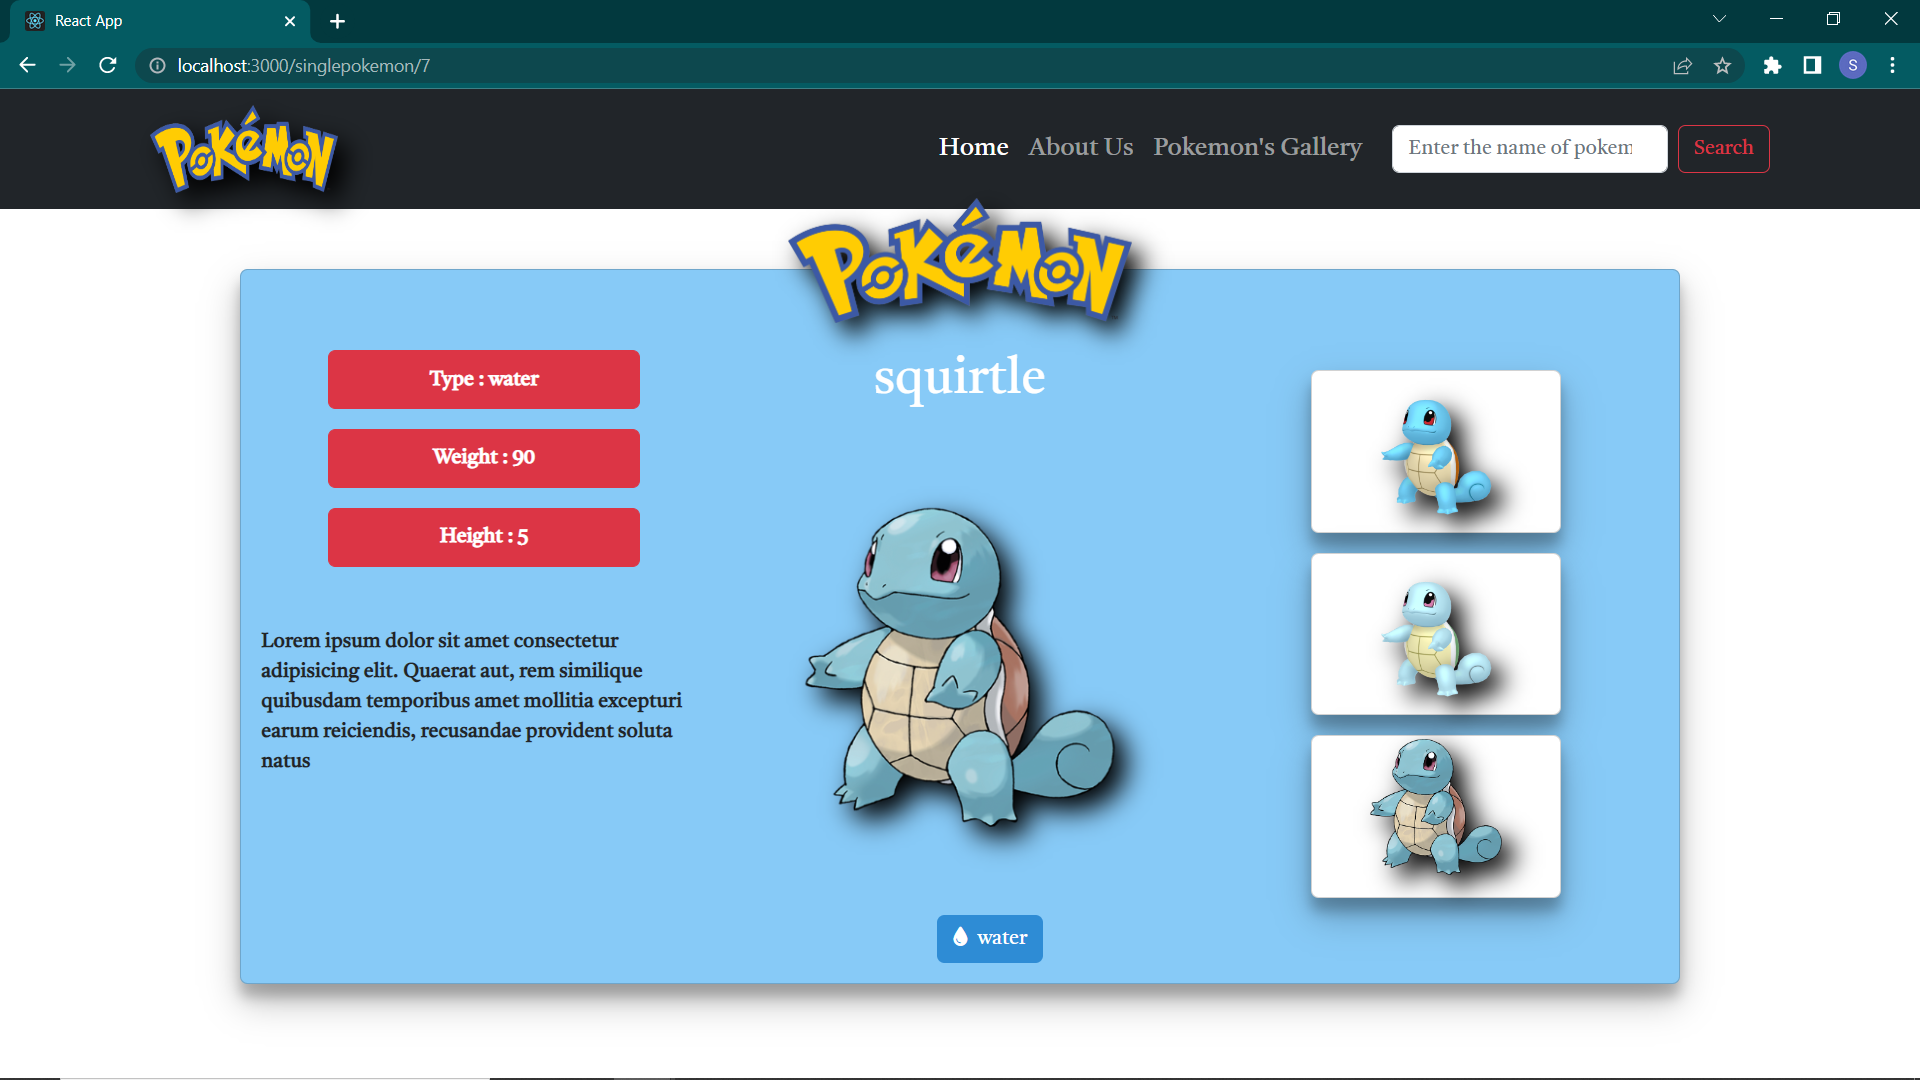Reload the page
The width and height of the screenshot is (1920, 1080).
tap(107, 65)
